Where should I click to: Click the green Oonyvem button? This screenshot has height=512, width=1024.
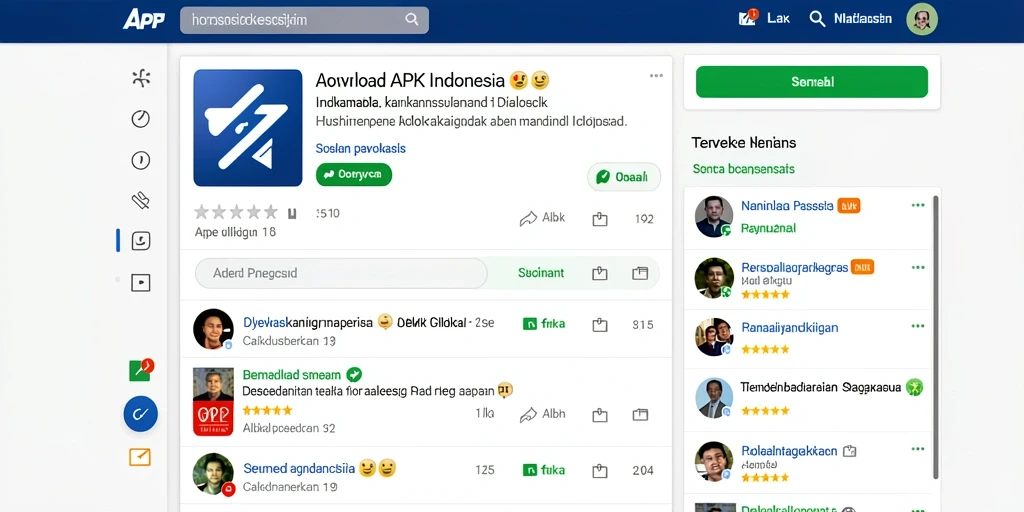354,174
